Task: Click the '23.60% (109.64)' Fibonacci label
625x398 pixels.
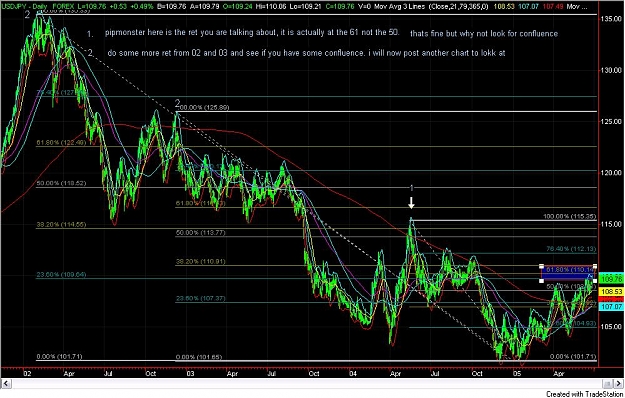Action: 61,275
